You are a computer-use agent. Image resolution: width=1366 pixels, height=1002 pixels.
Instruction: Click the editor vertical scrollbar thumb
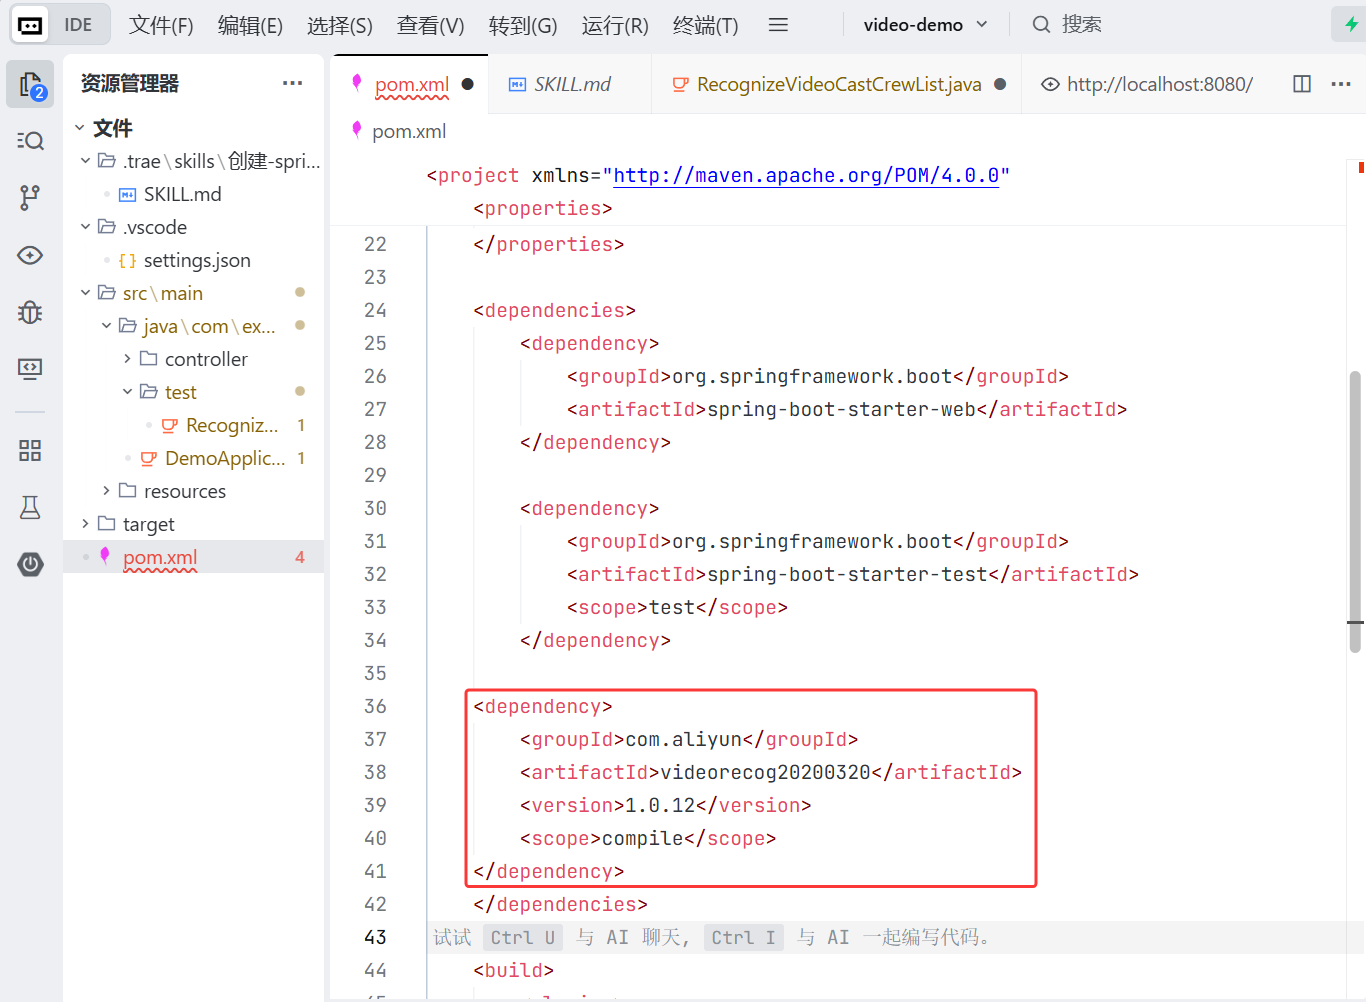click(1355, 511)
